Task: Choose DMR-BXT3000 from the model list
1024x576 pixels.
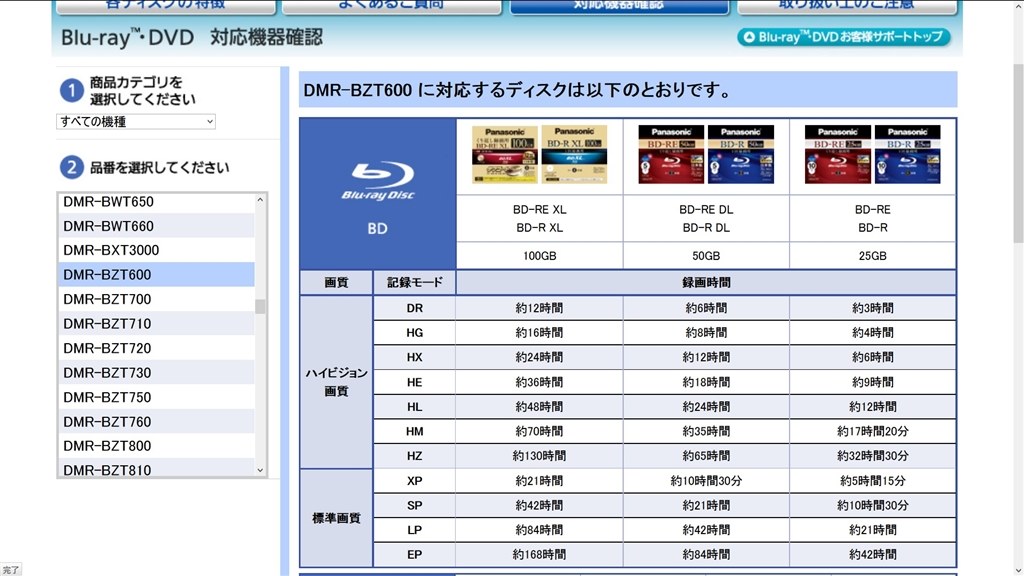Action: pyautogui.click(x=156, y=250)
